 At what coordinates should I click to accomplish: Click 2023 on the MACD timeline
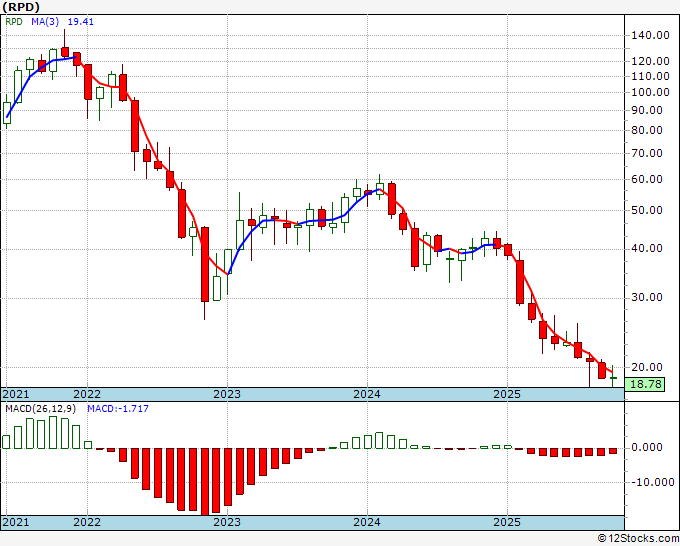click(x=227, y=522)
